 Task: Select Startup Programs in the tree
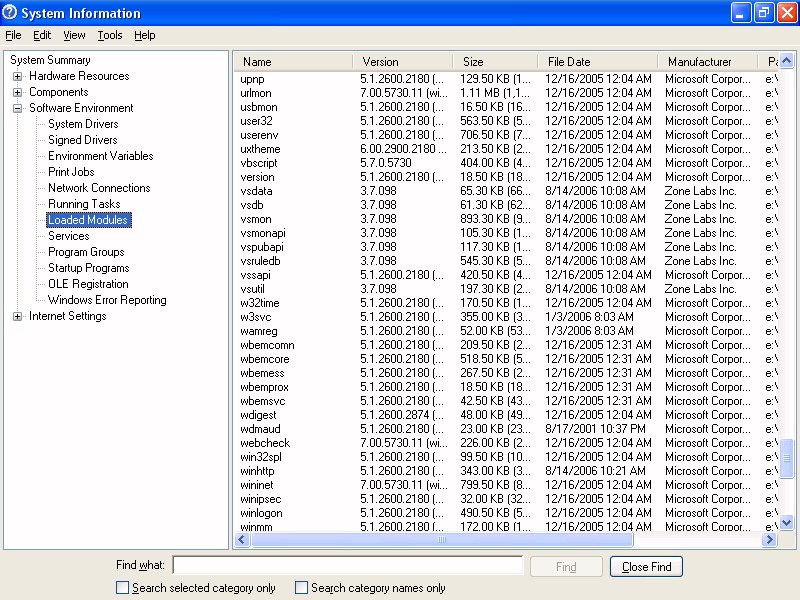tap(88, 268)
